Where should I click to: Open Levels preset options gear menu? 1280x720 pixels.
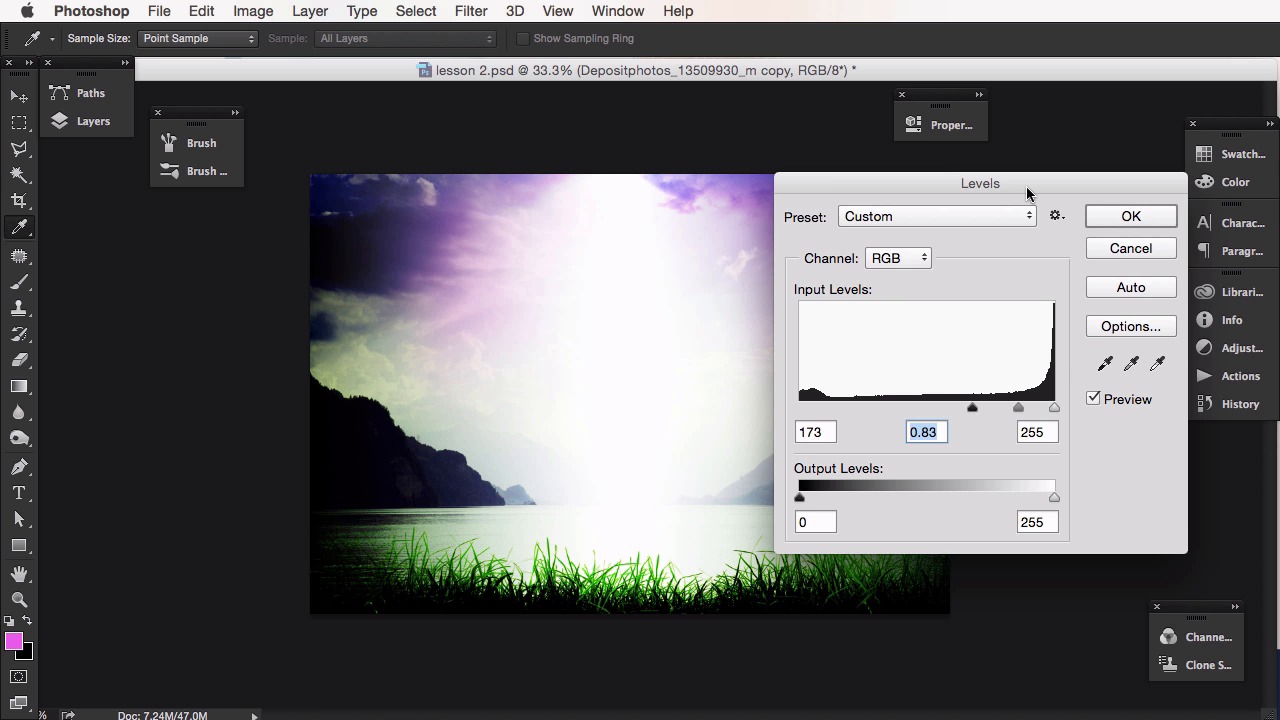[1057, 216]
